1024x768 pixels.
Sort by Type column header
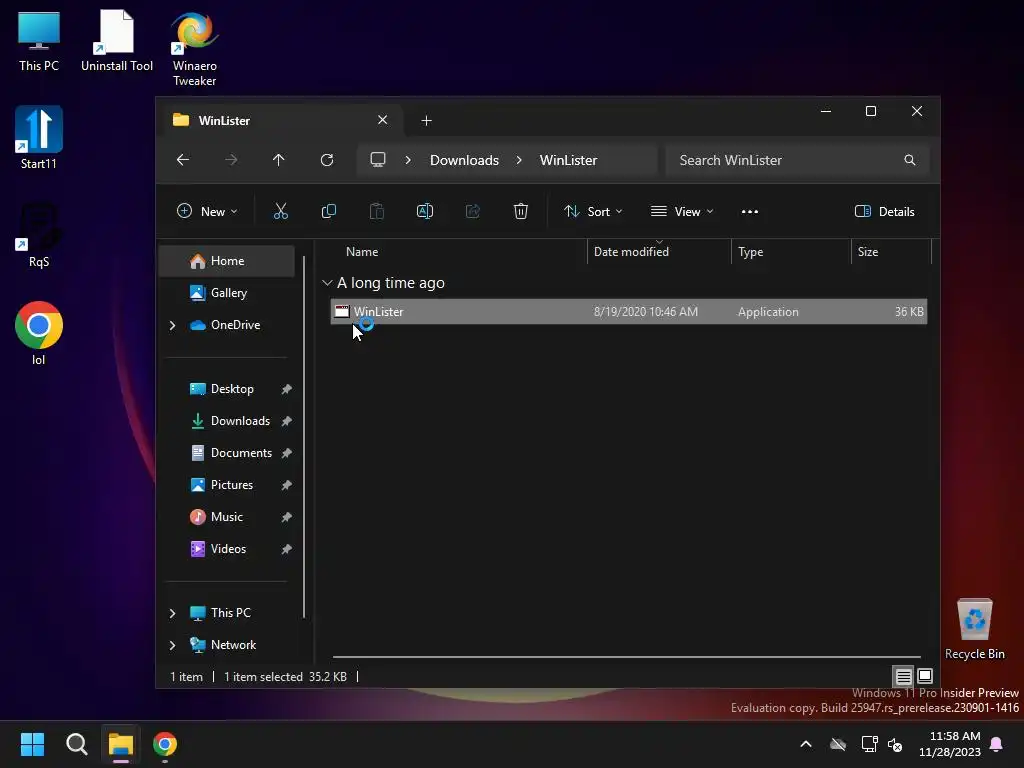[792, 252]
